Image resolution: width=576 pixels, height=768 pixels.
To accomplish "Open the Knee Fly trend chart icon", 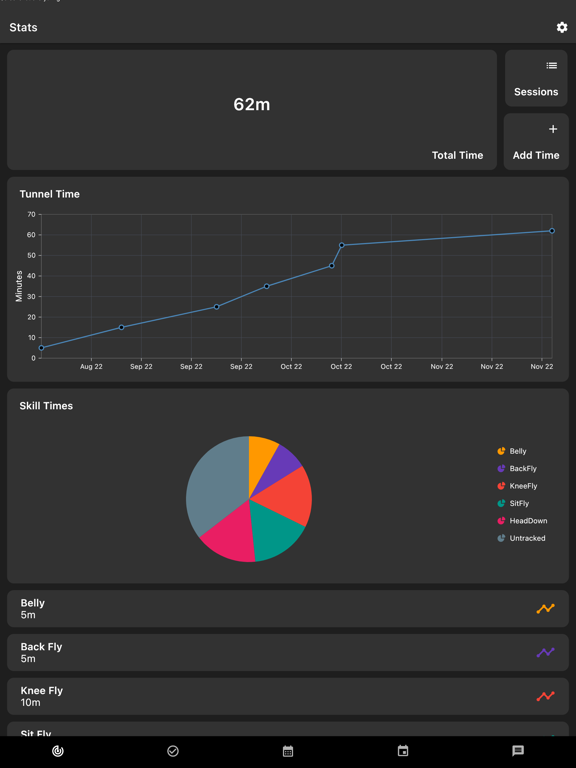I will coord(545,696).
